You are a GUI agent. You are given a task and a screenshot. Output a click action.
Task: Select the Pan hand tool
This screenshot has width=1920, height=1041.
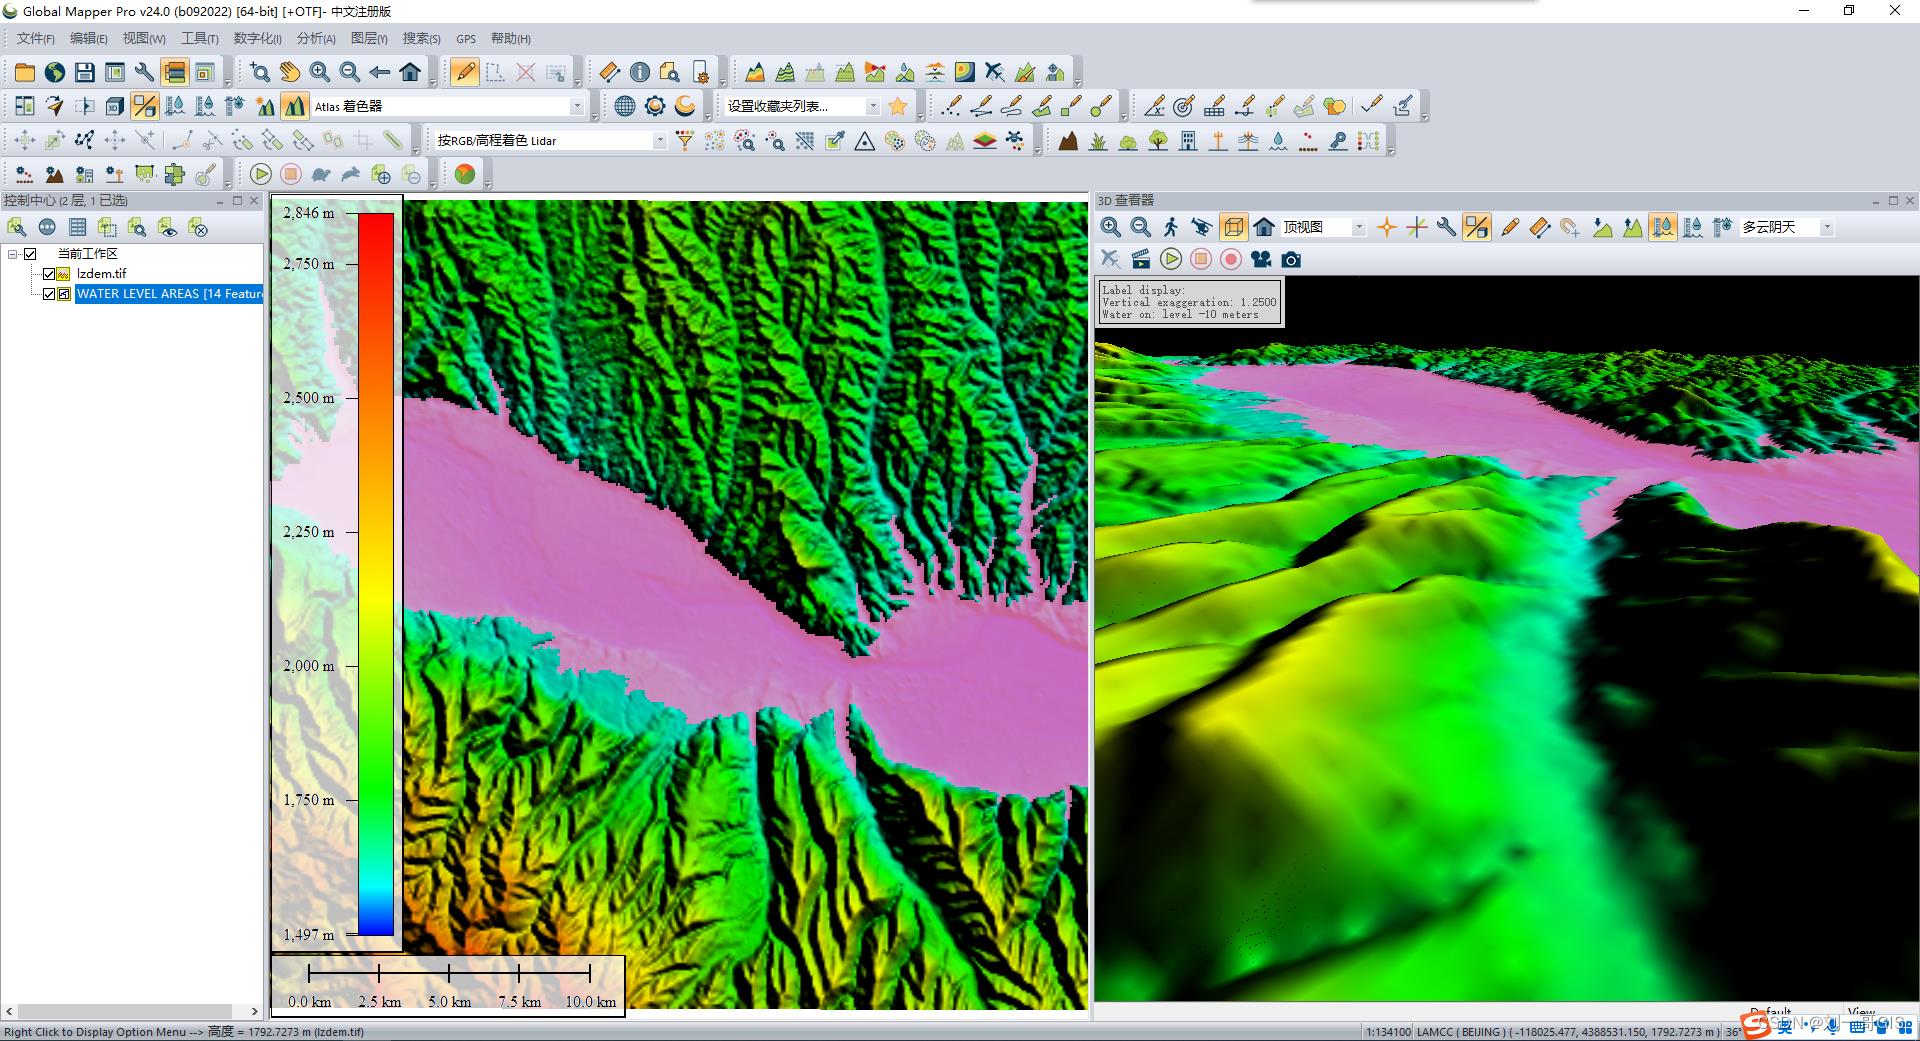290,72
